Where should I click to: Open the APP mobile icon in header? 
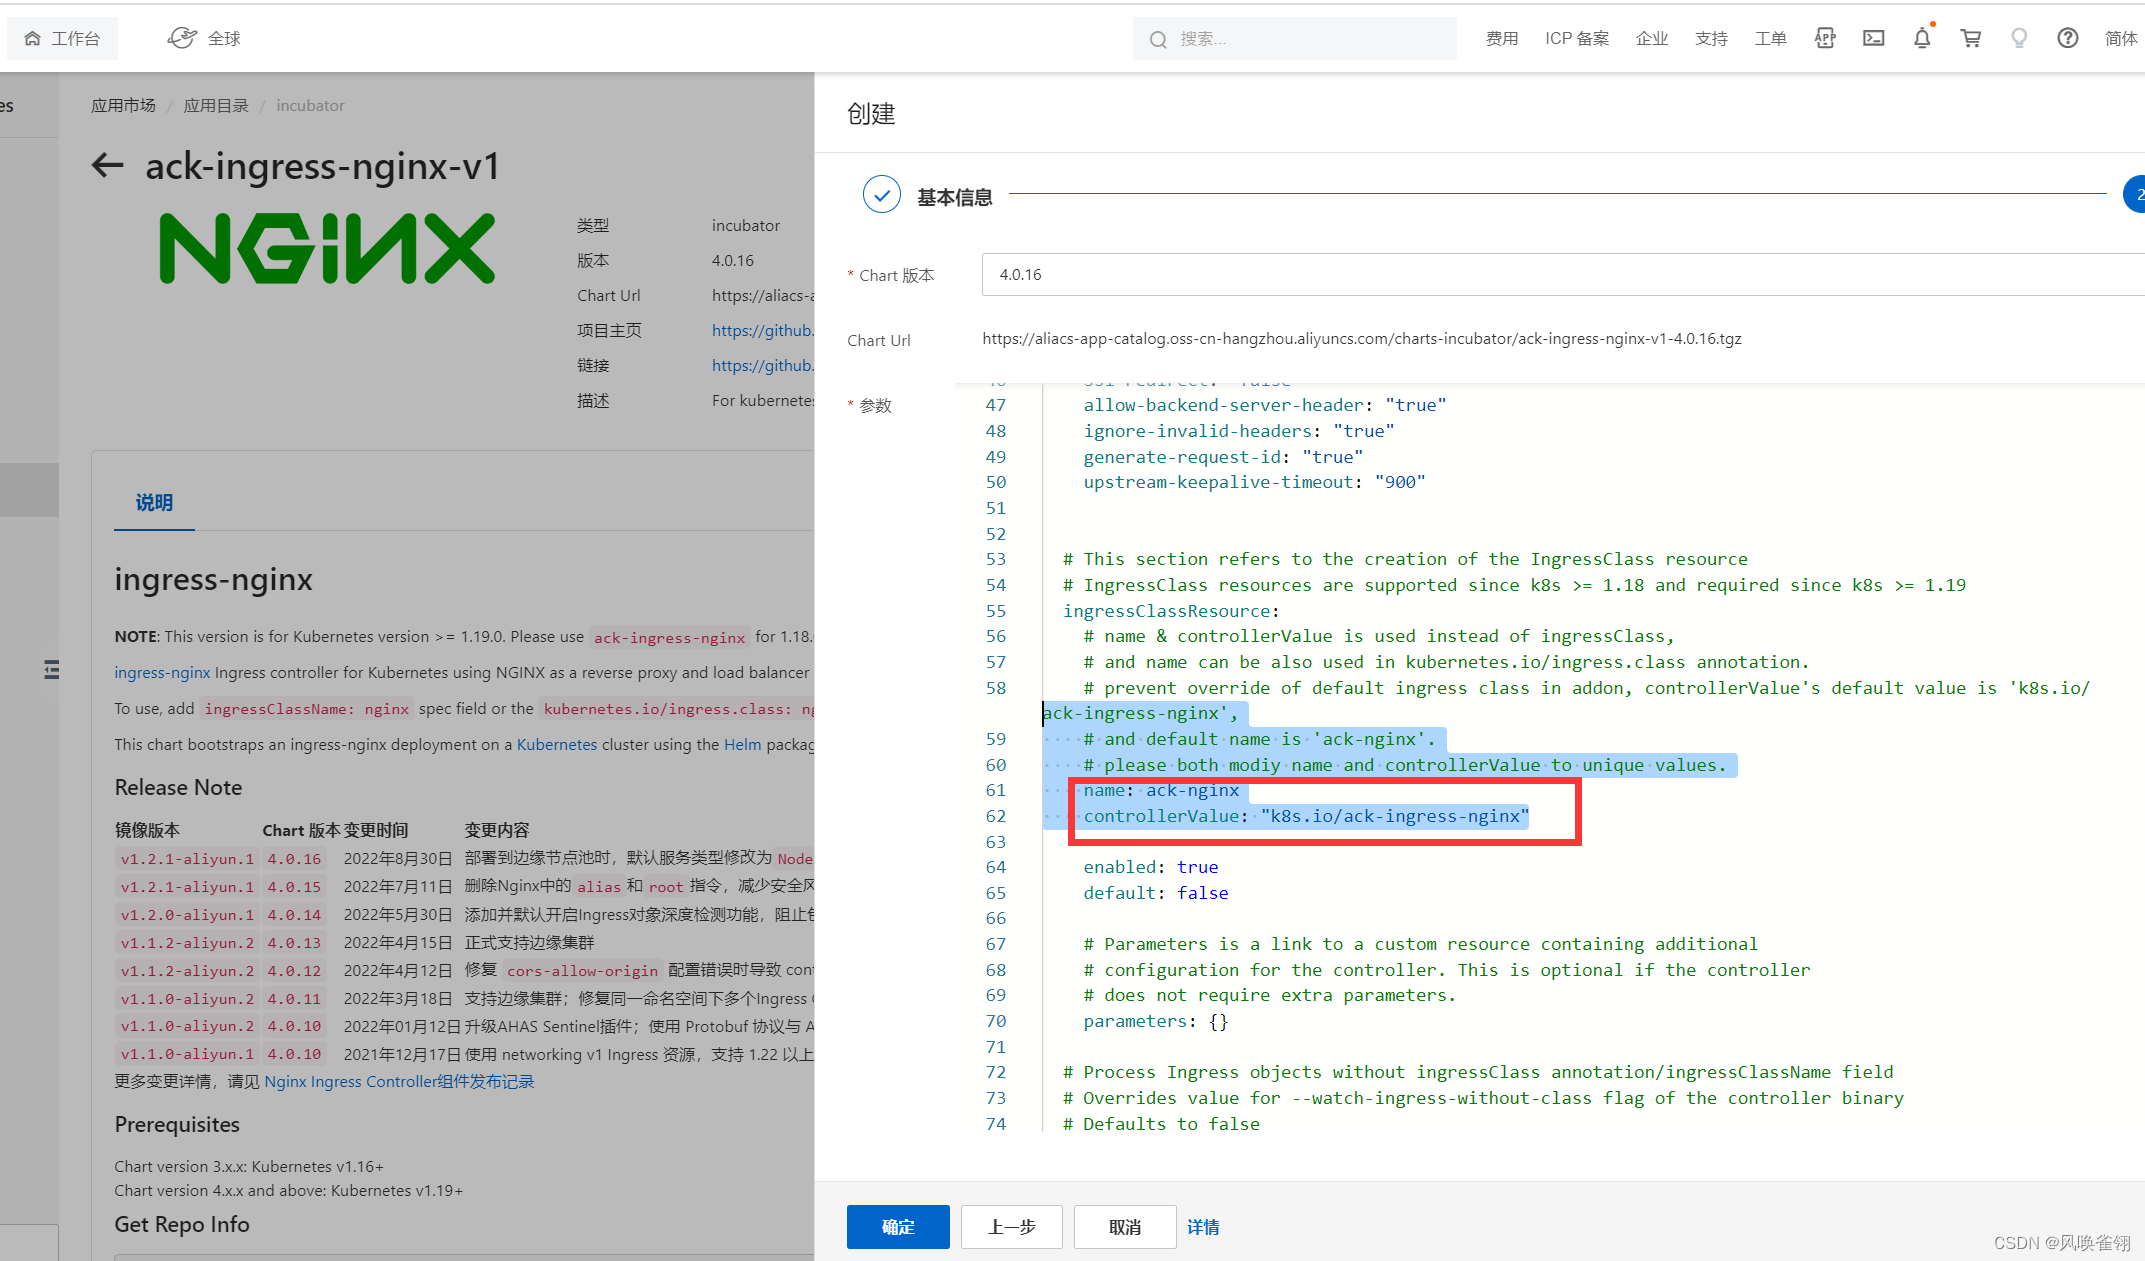click(x=1825, y=38)
